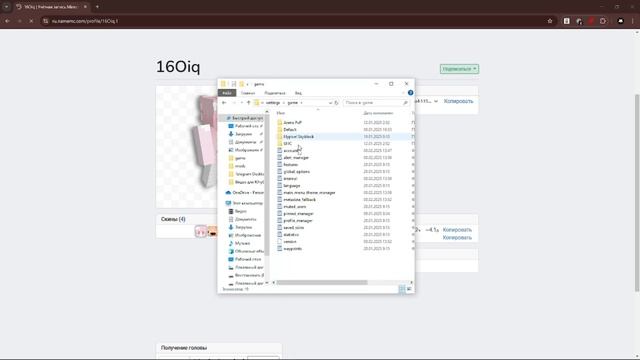The width and height of the screenshot is (640, 360).
Task: Select the profile_manager file
Action: pos(298,220)
